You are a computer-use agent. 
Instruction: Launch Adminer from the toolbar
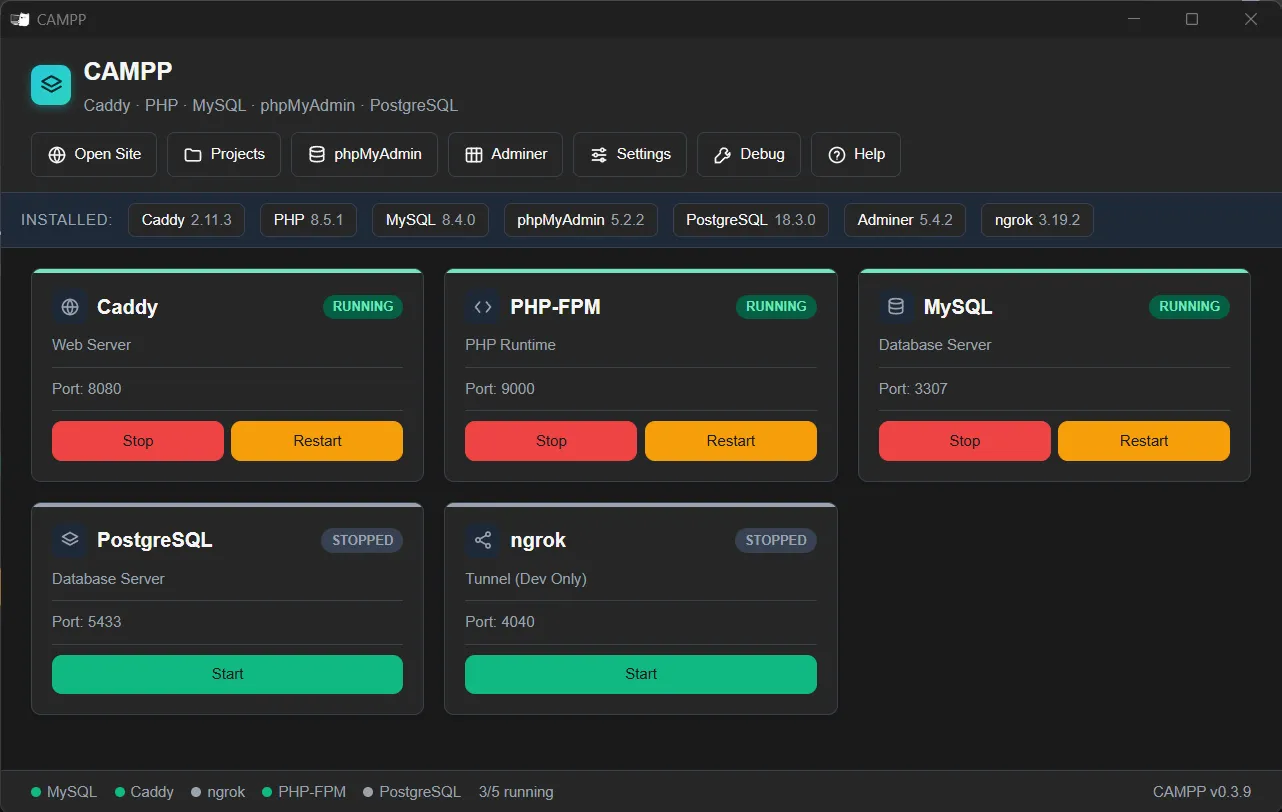pyautogui.click(x=505, y=154)
